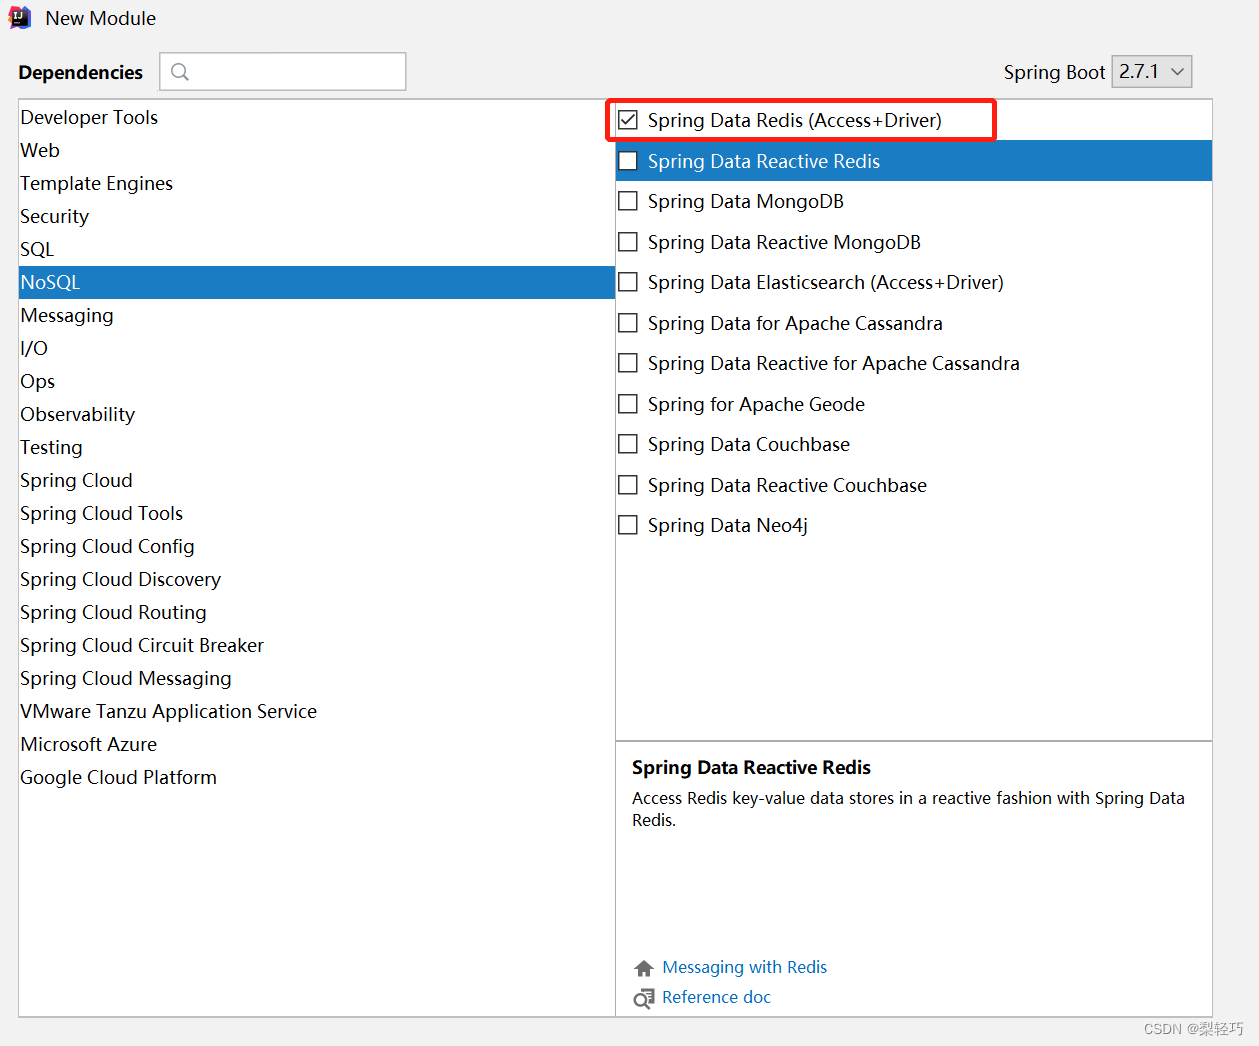The width and height of the screenshot is (1259, 1046).
Task: Select the Spring Cloud Discovery category
Action: 120,579
